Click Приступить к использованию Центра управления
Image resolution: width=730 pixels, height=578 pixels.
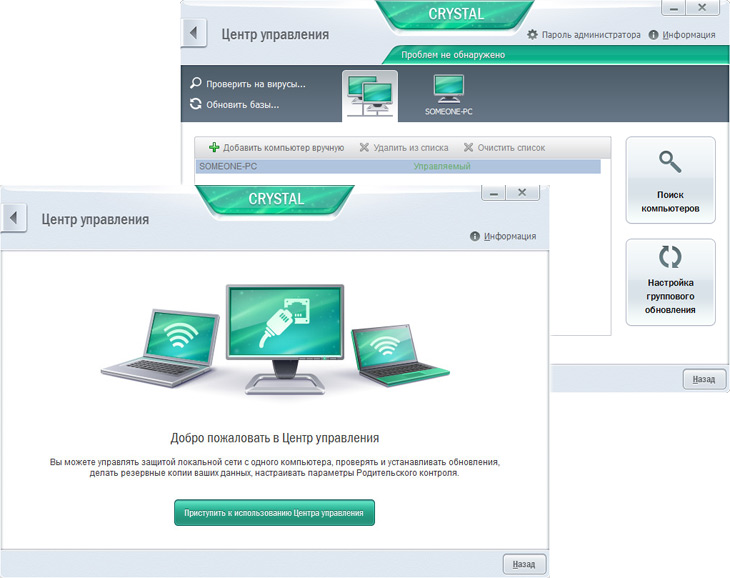[274, 513]
